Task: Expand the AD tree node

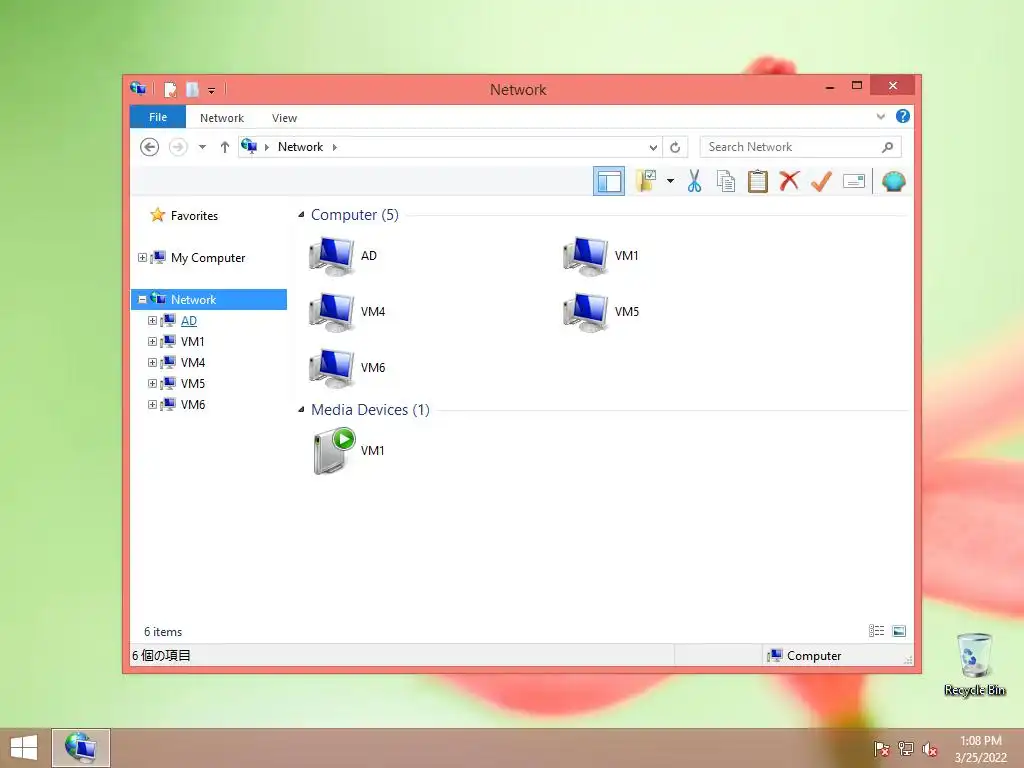Action: (152, 321)
